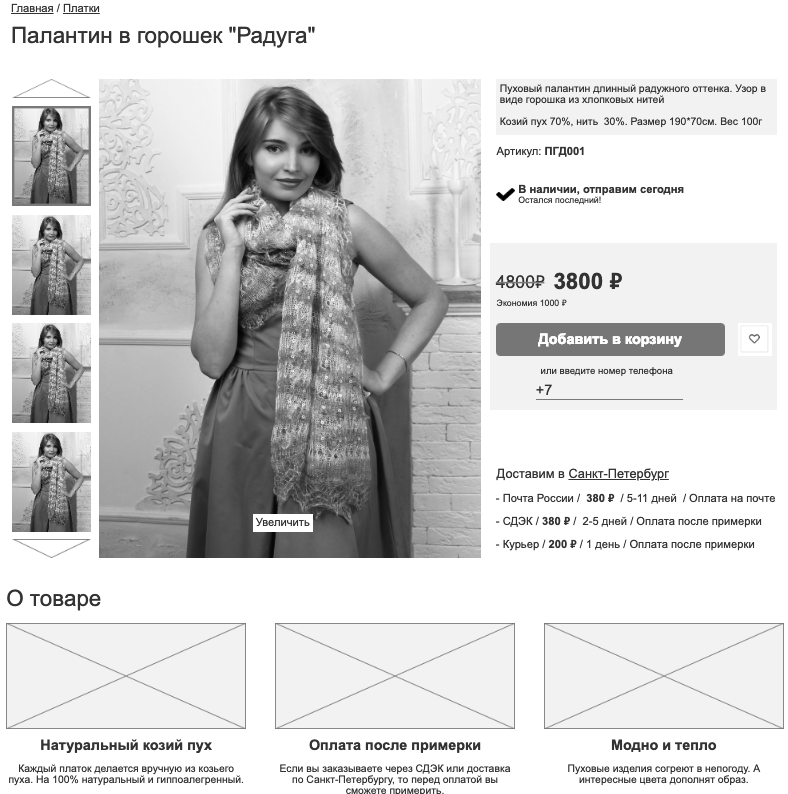The width and height of the screenshot is (788, 794).
Task: Click placeholder image above Оплата после примерки
Action: coord(395,676)
